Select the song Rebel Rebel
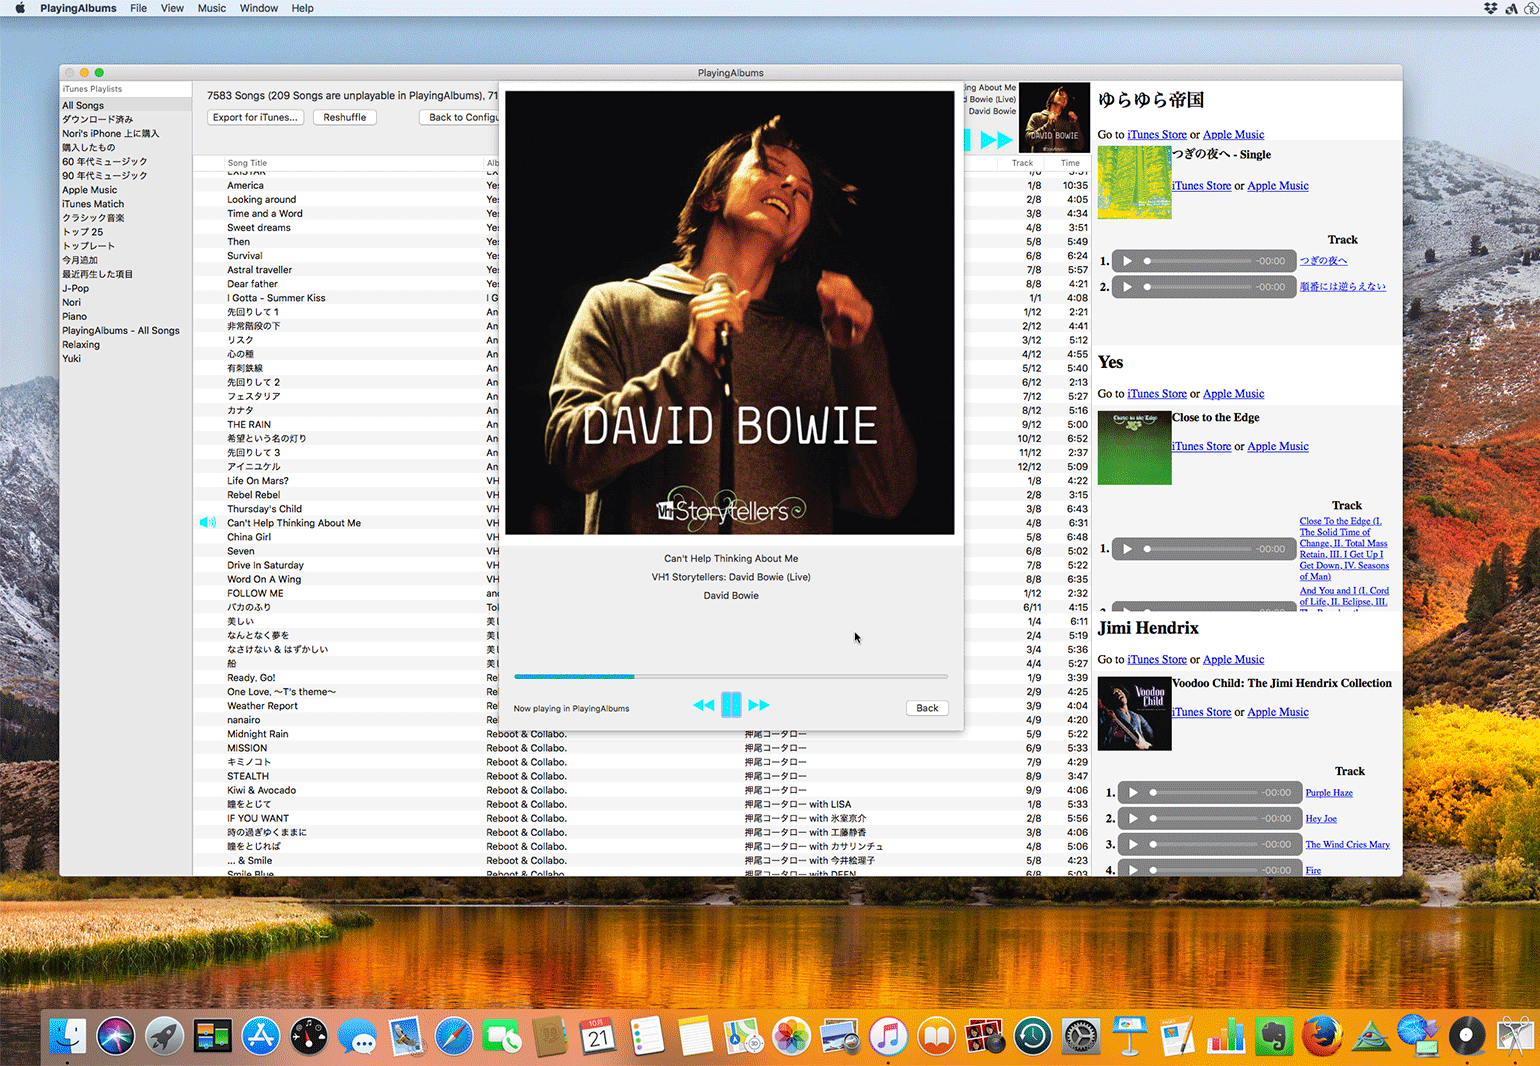This screenshot has height=1066, width=1540. click(x=254, y=495)
